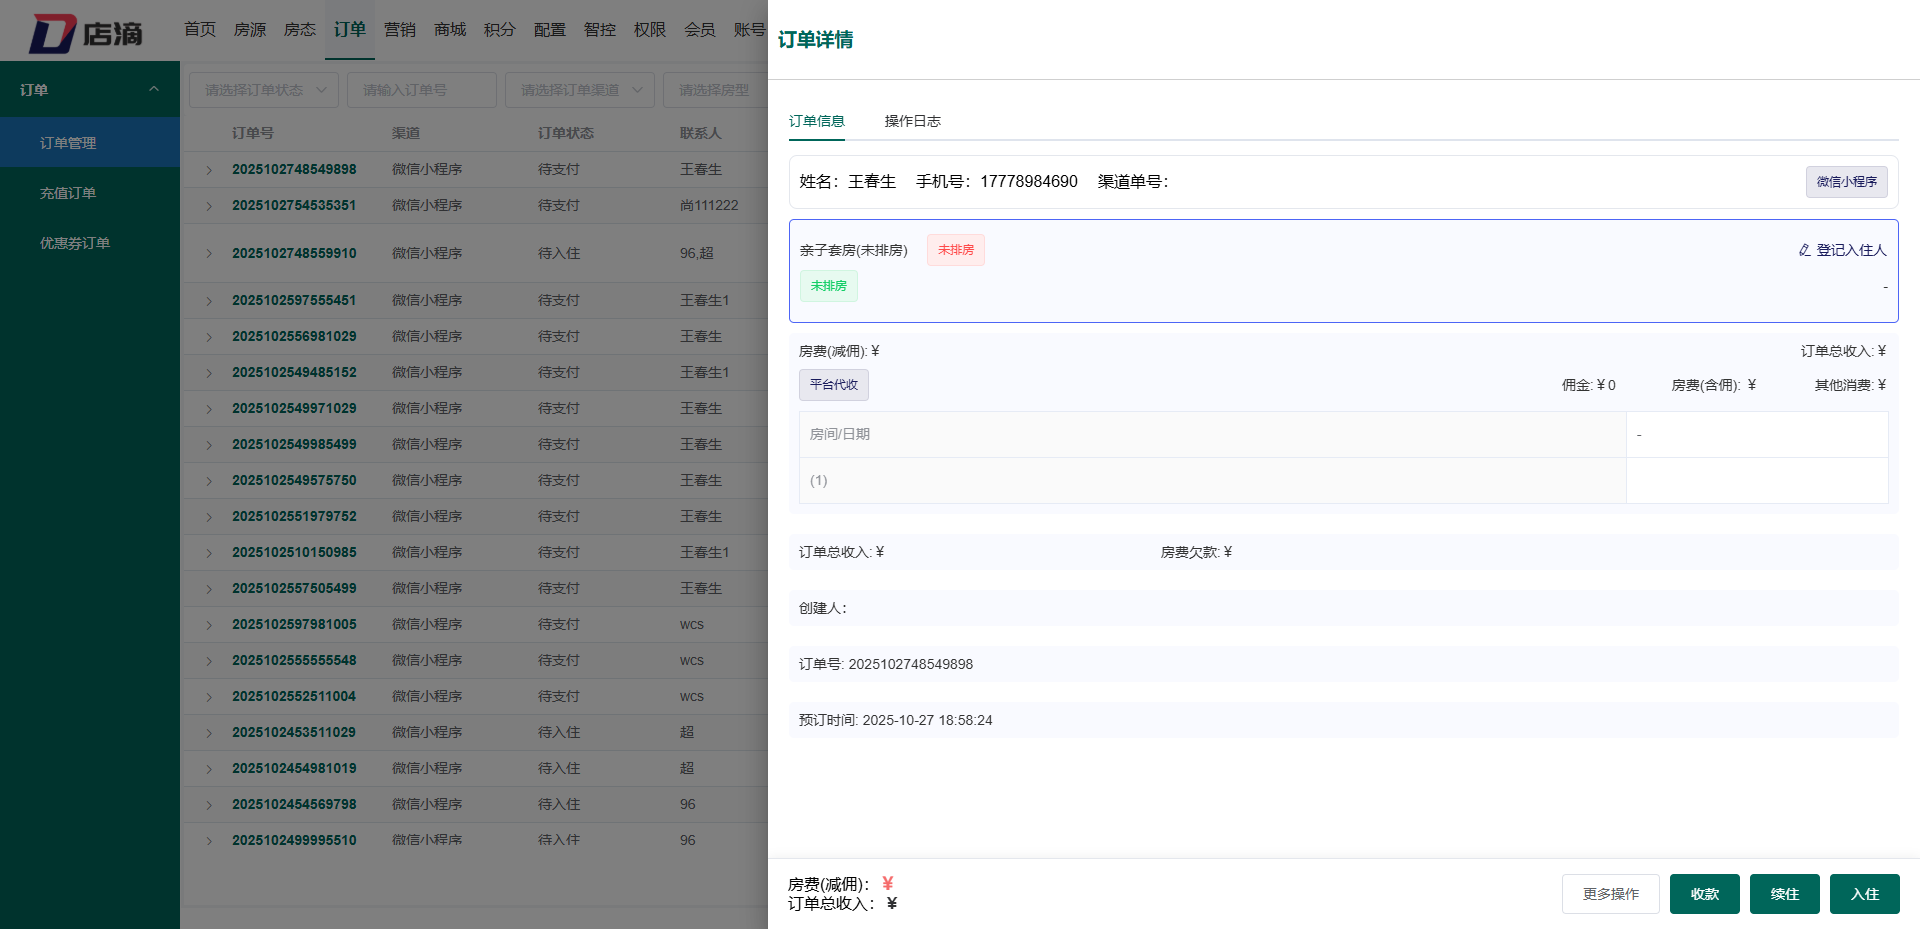Click the 请输入订单号 input field
Image resolution: width=1920 pixels, height=929 pixels.
point(422,89)
